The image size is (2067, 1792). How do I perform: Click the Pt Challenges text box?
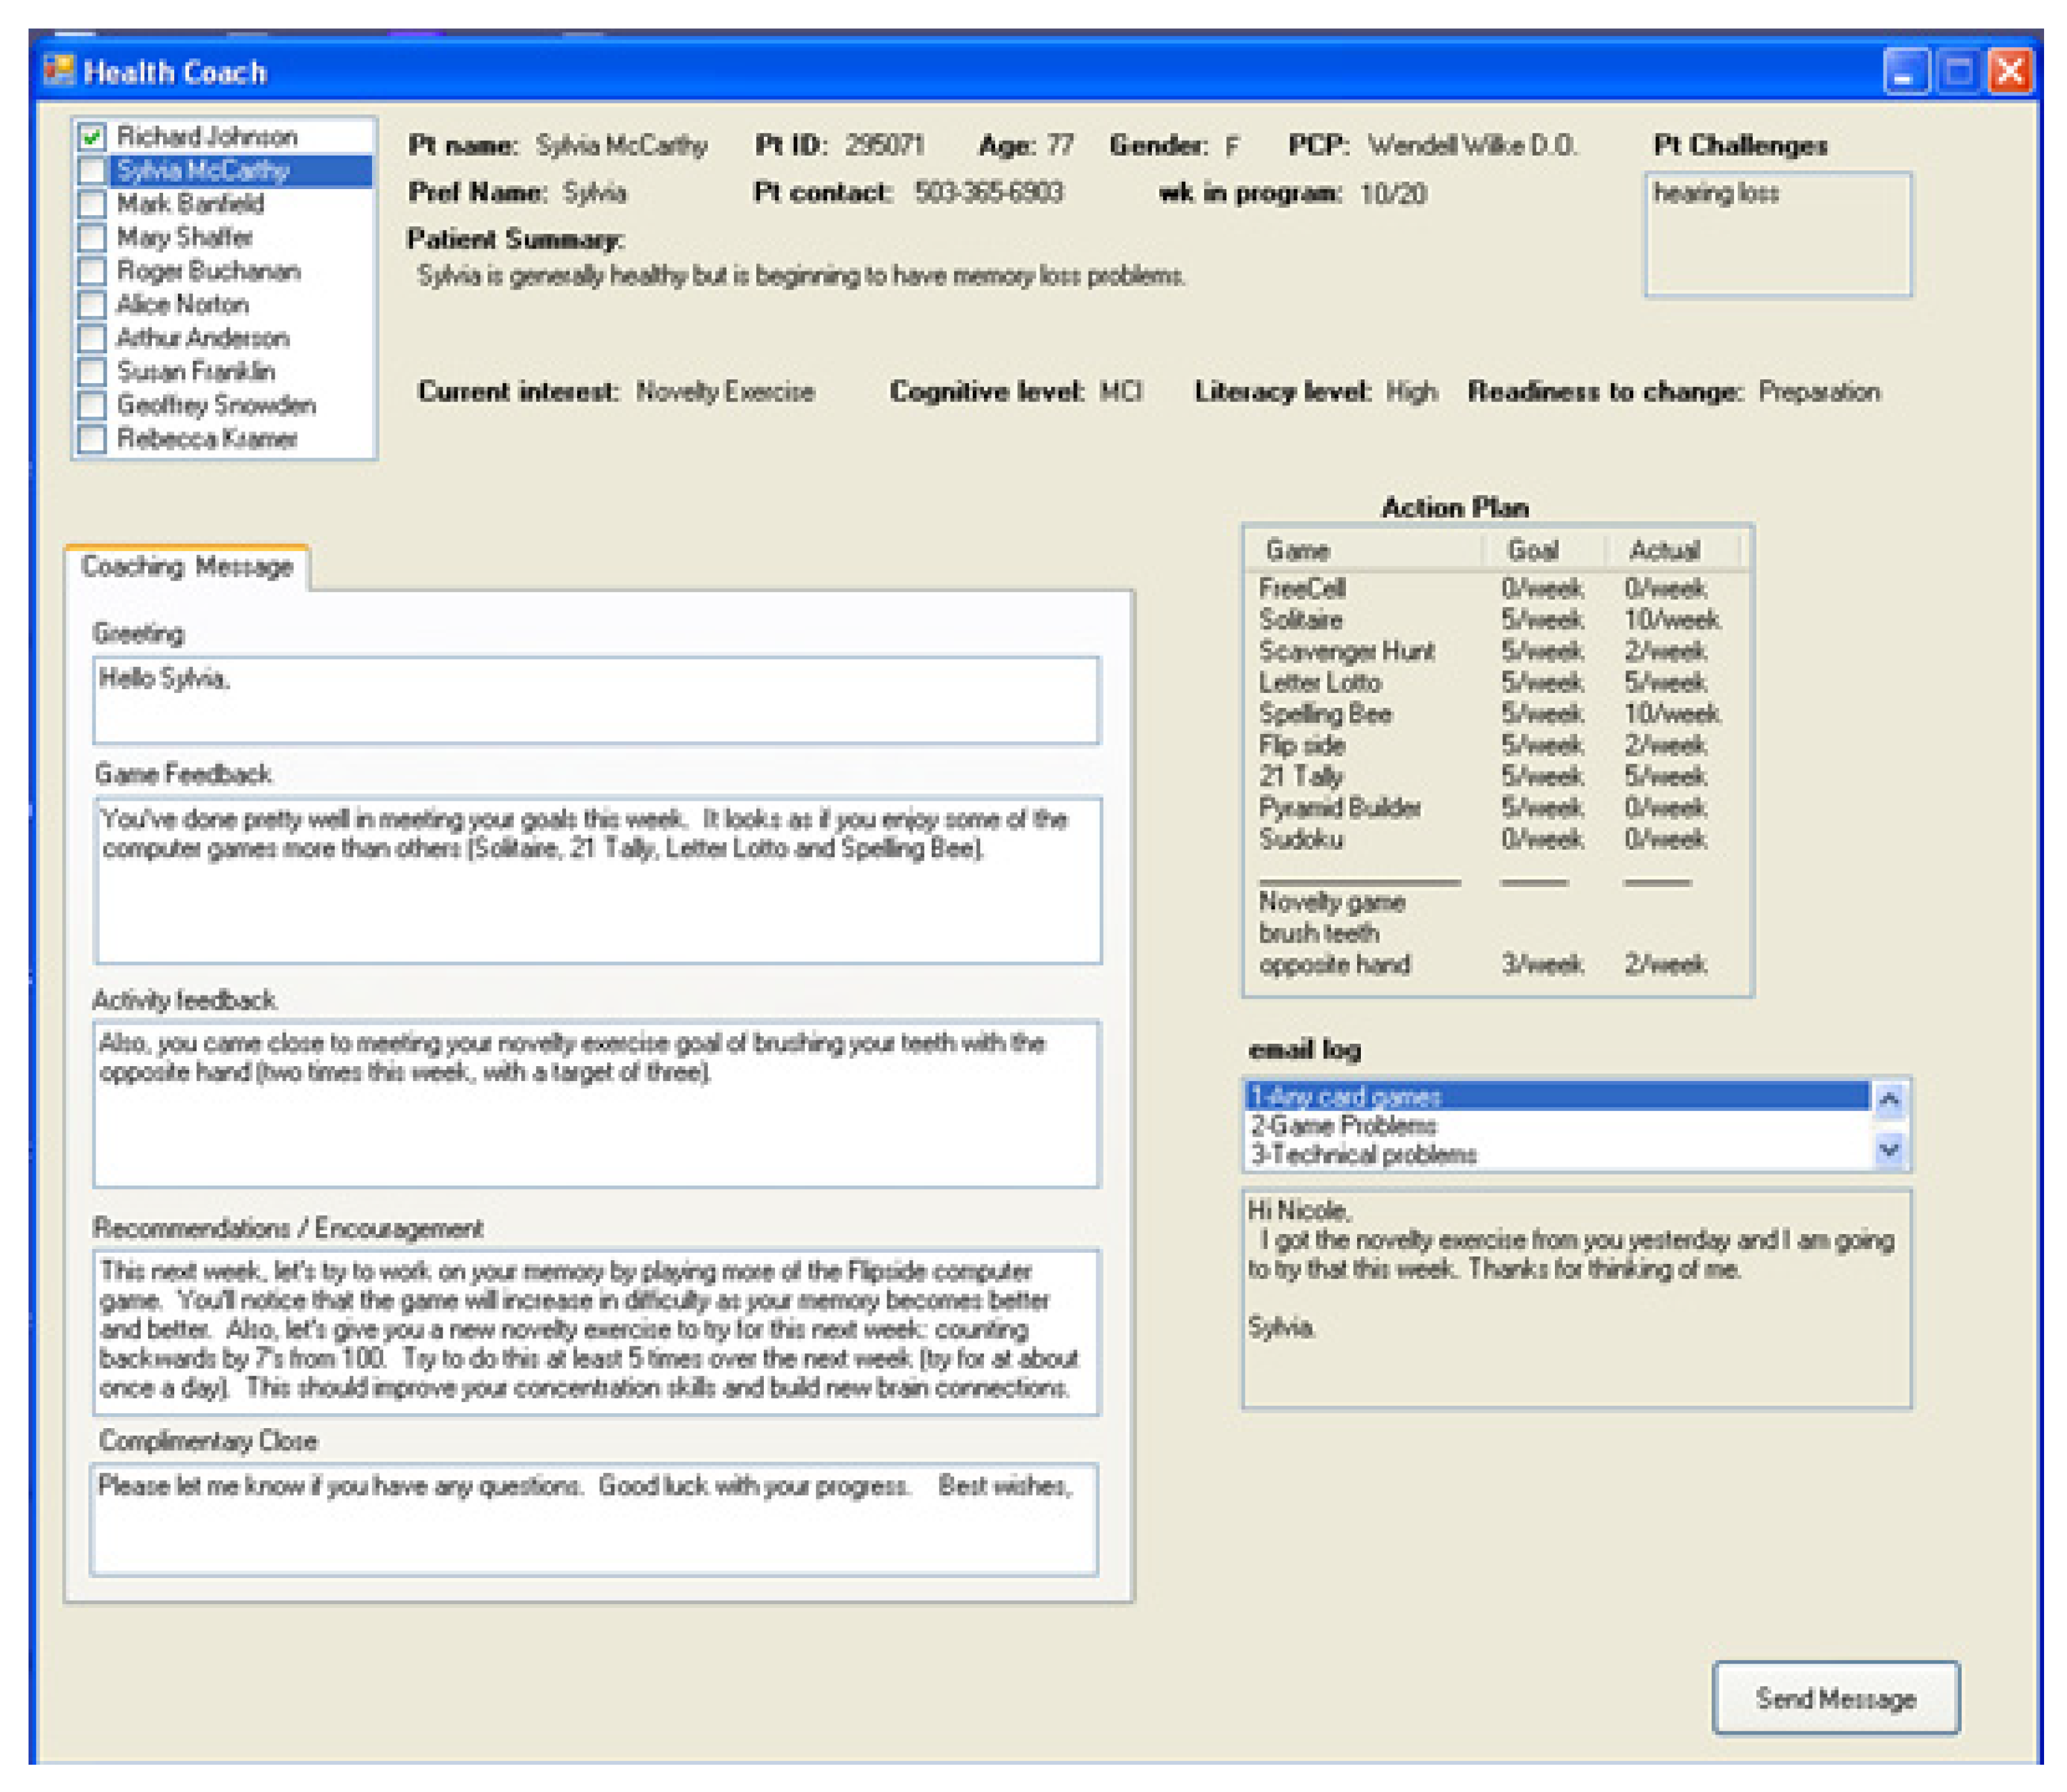click(1777, 235)
